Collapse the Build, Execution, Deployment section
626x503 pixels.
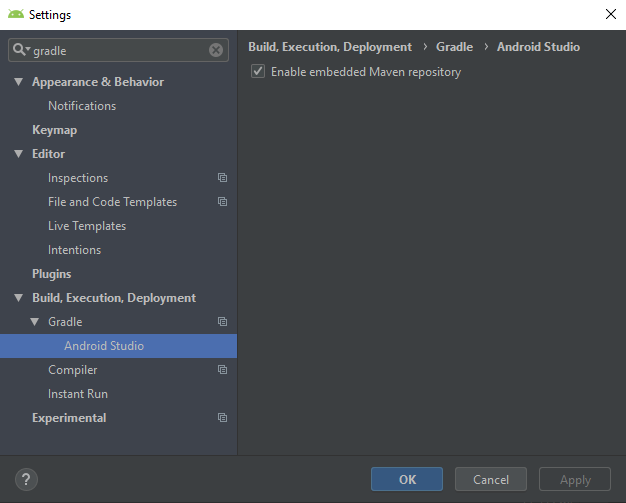coord(18,298)
